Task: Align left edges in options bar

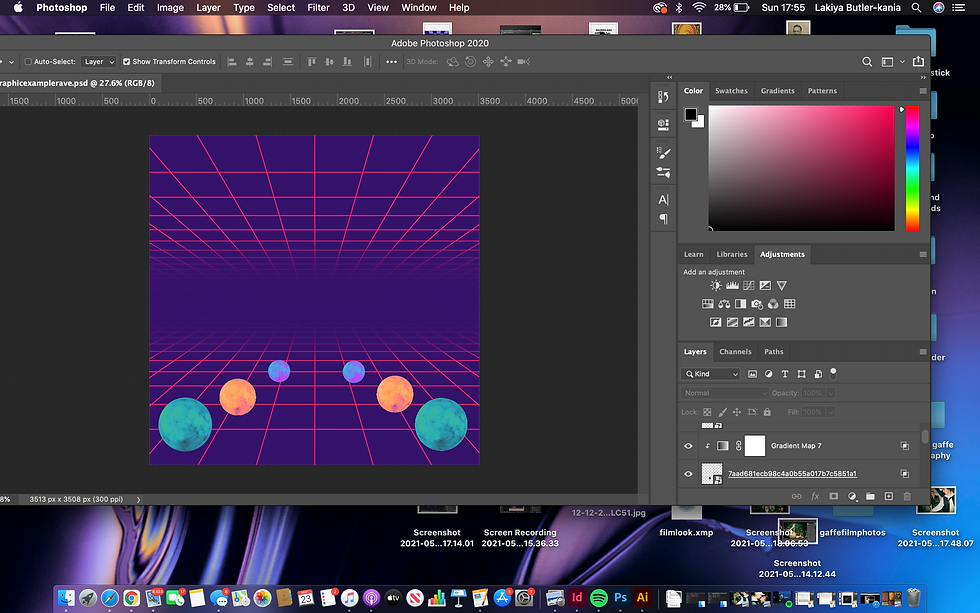Action: click(x=232, y=62)
